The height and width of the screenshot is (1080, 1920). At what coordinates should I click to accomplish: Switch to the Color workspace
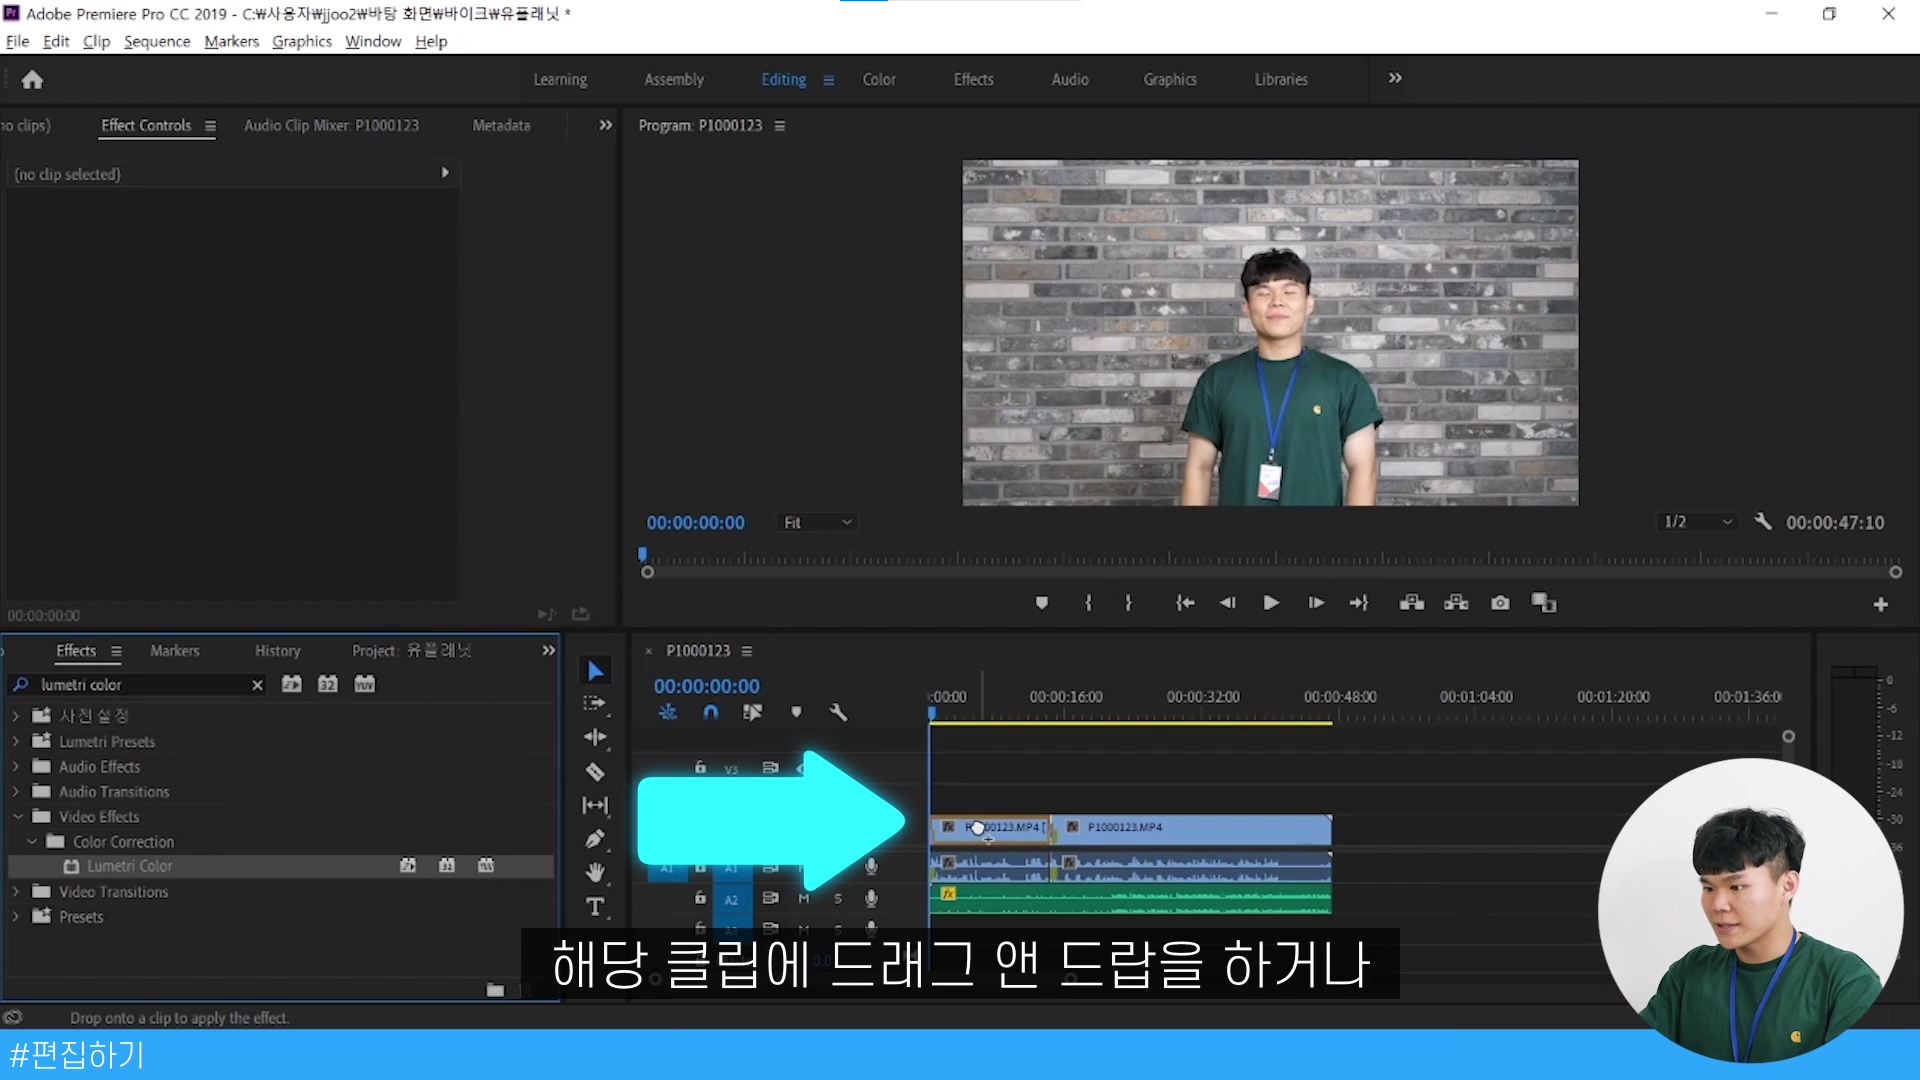point(879,79)
